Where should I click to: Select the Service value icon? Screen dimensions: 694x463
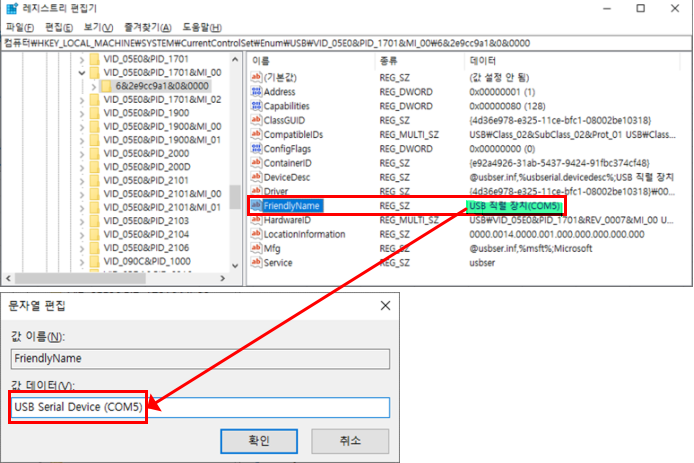point(255,263)
